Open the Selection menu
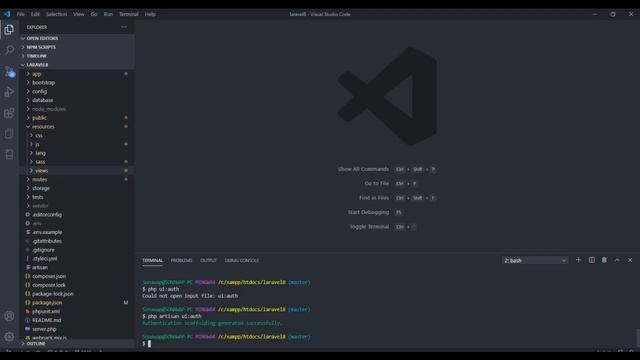Image resolution: width=640 pixels, height=360 pixels. (x=56, y=14)
